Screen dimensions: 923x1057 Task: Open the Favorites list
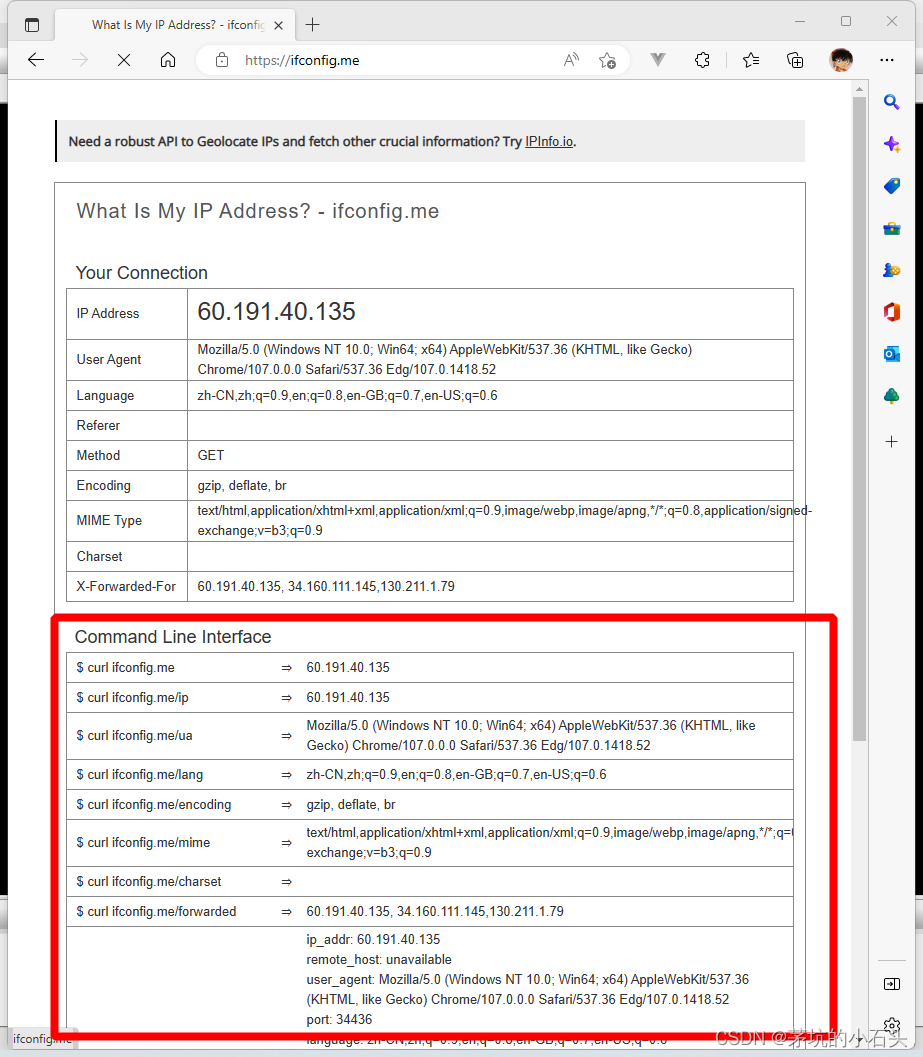750,60
